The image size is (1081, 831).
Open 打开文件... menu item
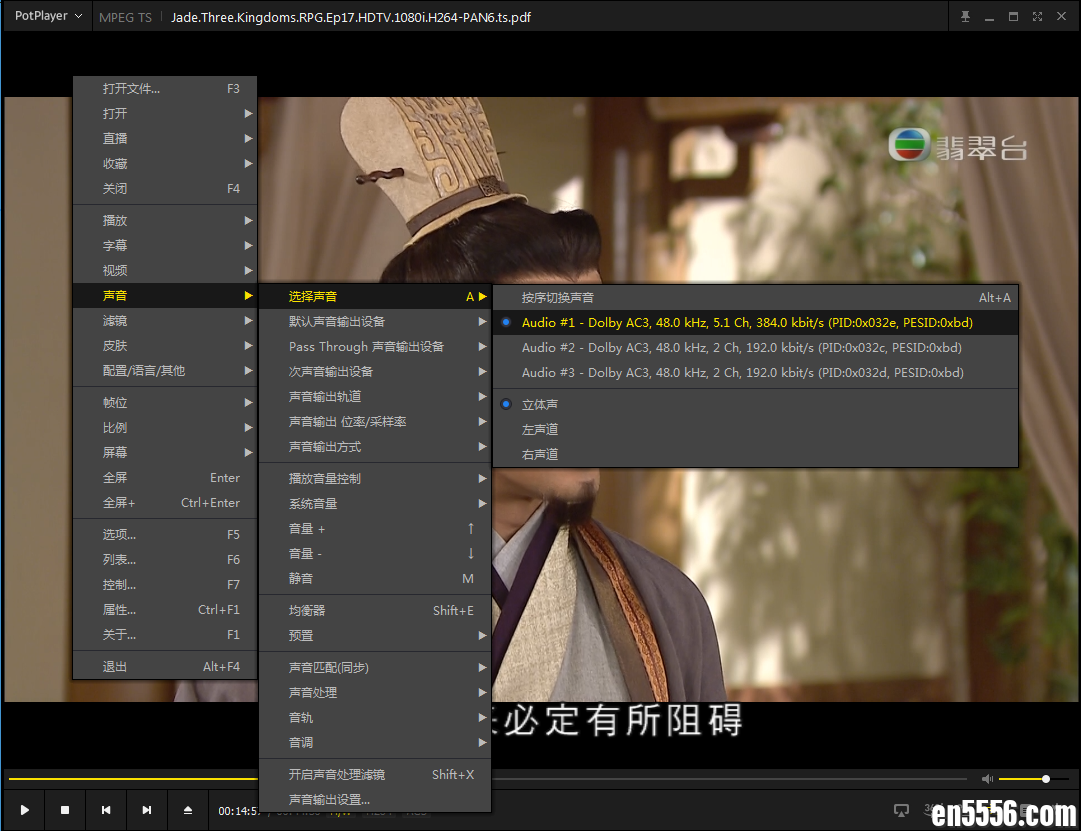pyautogui.click(x=165, y=88)
